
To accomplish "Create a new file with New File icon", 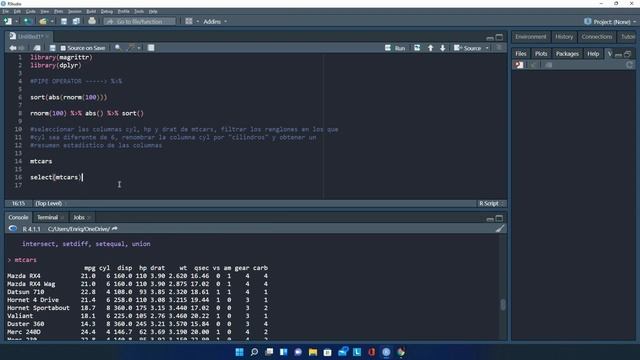I will [8, 21].
